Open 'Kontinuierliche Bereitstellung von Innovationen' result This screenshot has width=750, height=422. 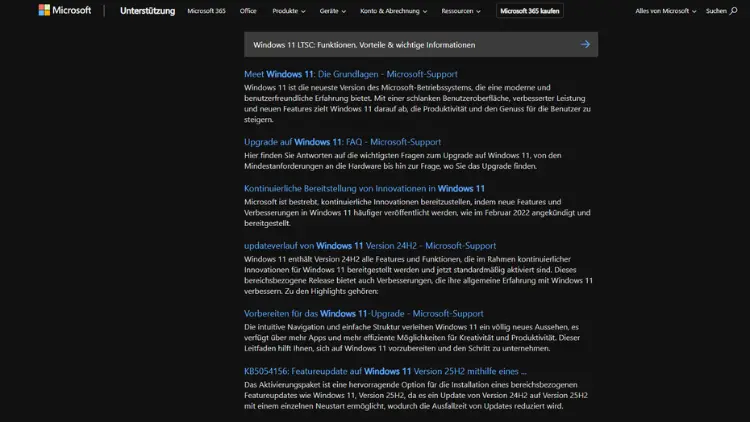tap(364, 189)
